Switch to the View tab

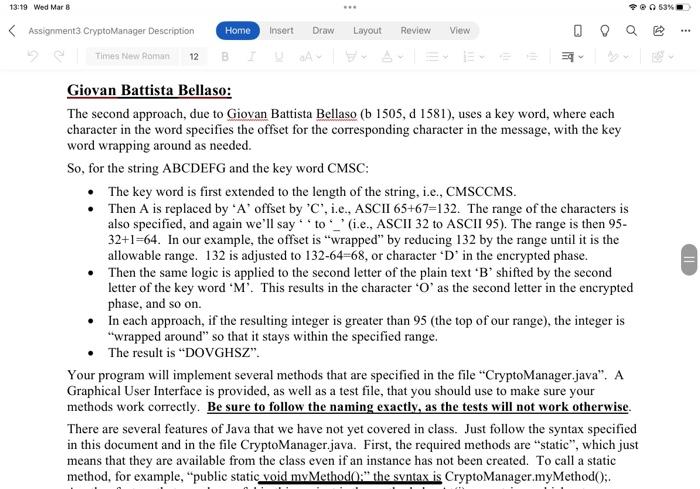coord(459,30)
